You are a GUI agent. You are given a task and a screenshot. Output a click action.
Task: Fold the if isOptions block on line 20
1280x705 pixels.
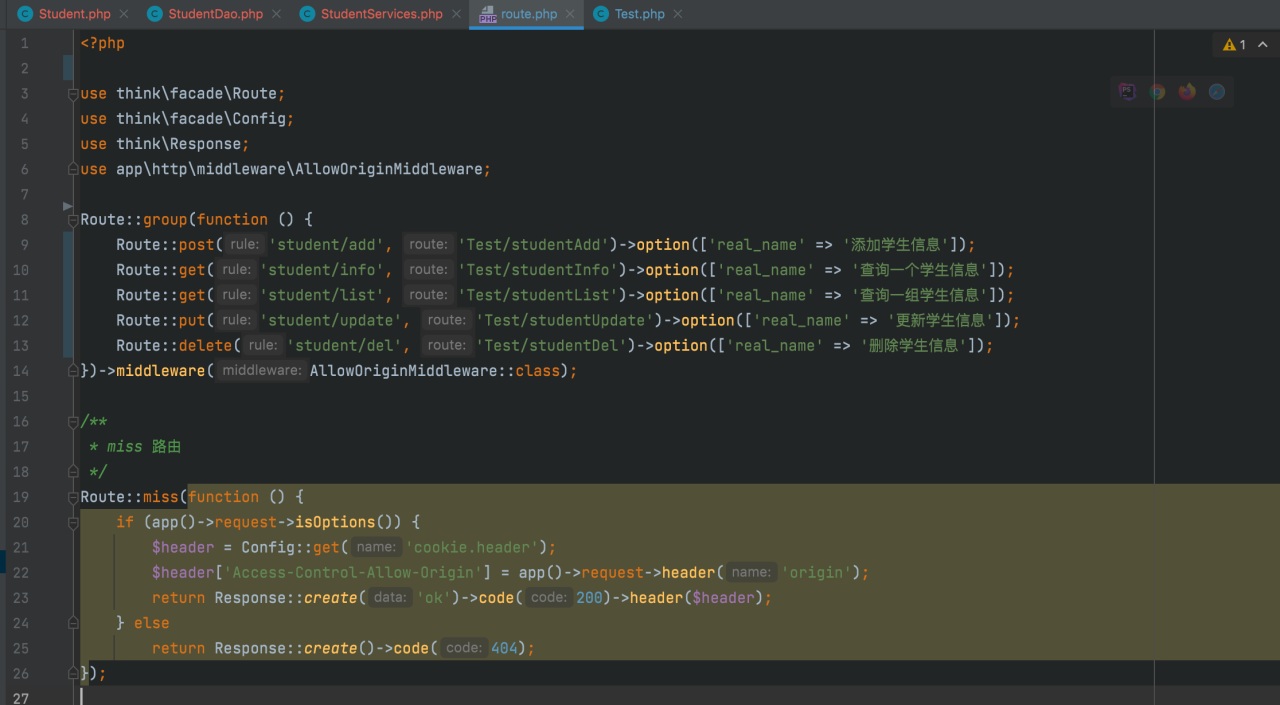72,522
